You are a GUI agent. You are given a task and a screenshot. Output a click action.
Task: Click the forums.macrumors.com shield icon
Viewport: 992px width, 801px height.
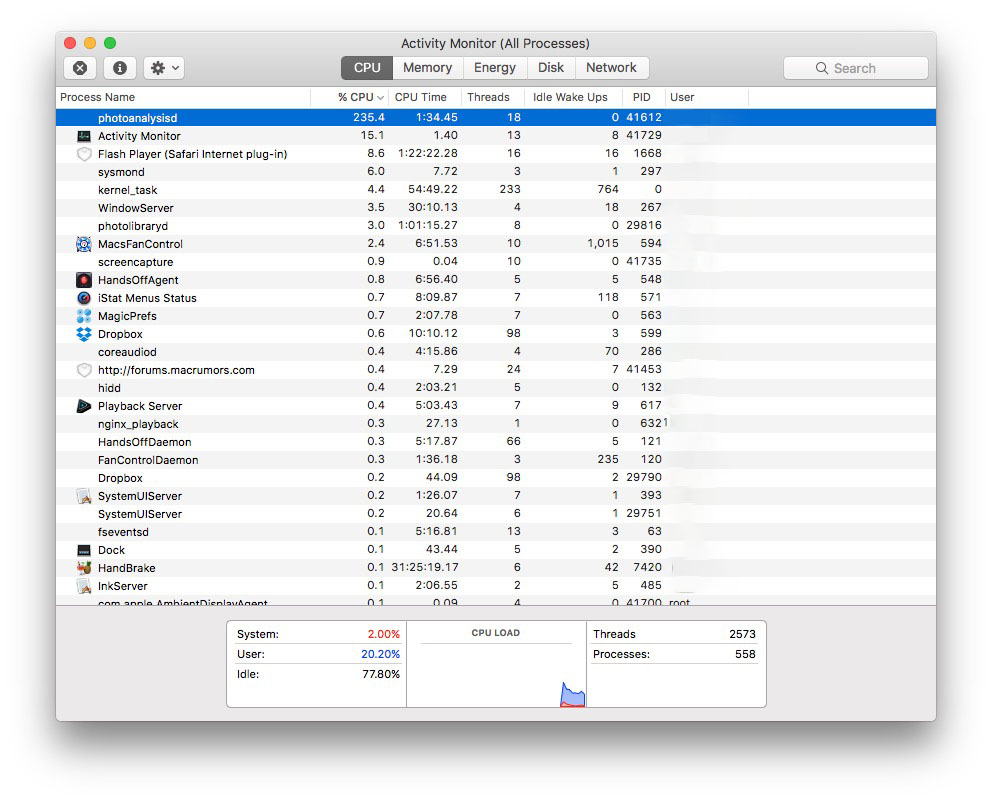point(84,370)
